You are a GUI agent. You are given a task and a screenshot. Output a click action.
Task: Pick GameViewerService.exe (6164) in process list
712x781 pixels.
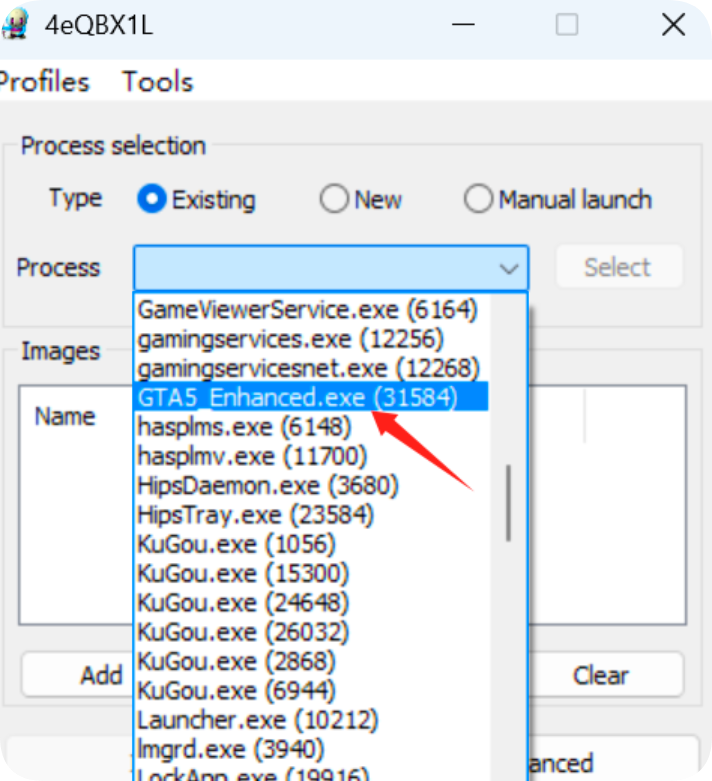tap(307, 309)
